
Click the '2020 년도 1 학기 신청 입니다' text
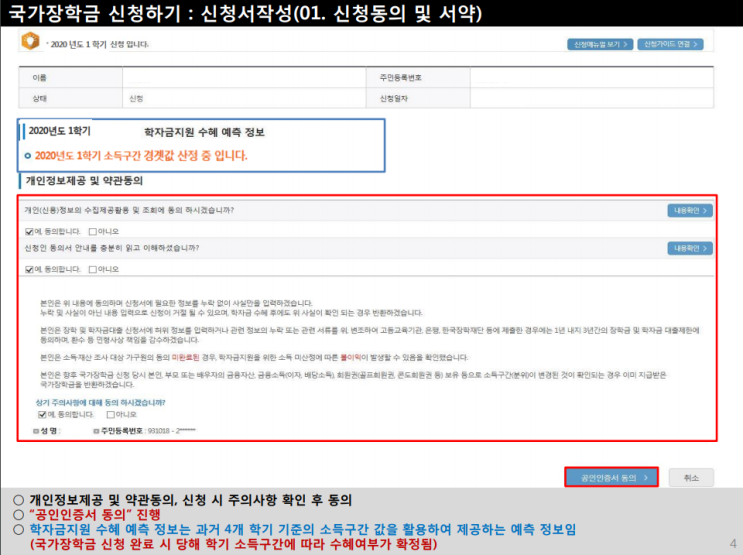point(100,45)
